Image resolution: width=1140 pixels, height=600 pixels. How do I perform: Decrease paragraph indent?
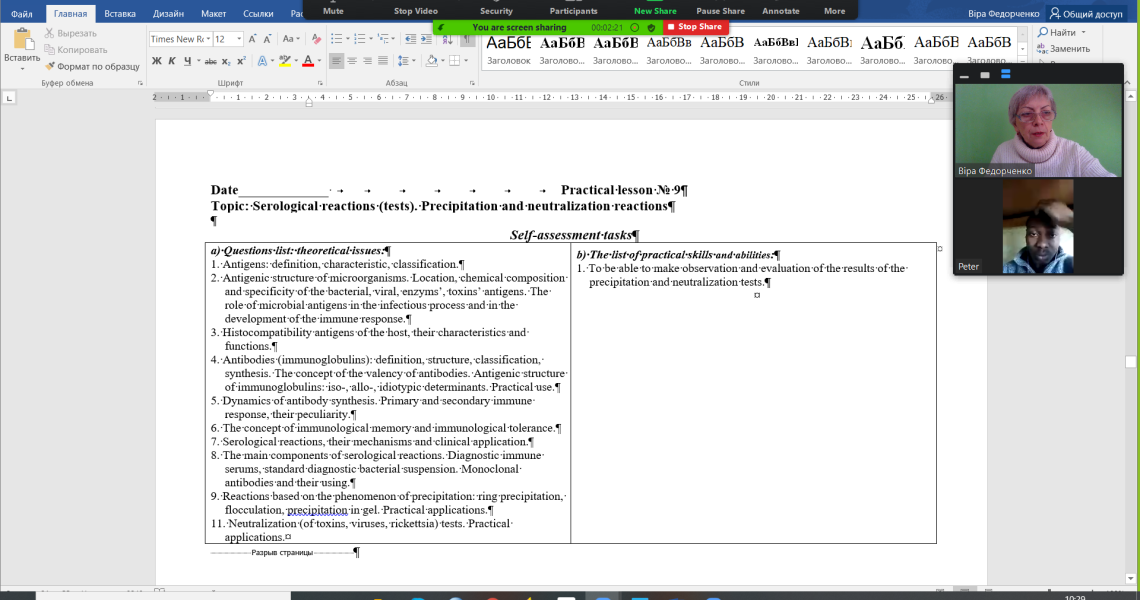tap(410, 39)
